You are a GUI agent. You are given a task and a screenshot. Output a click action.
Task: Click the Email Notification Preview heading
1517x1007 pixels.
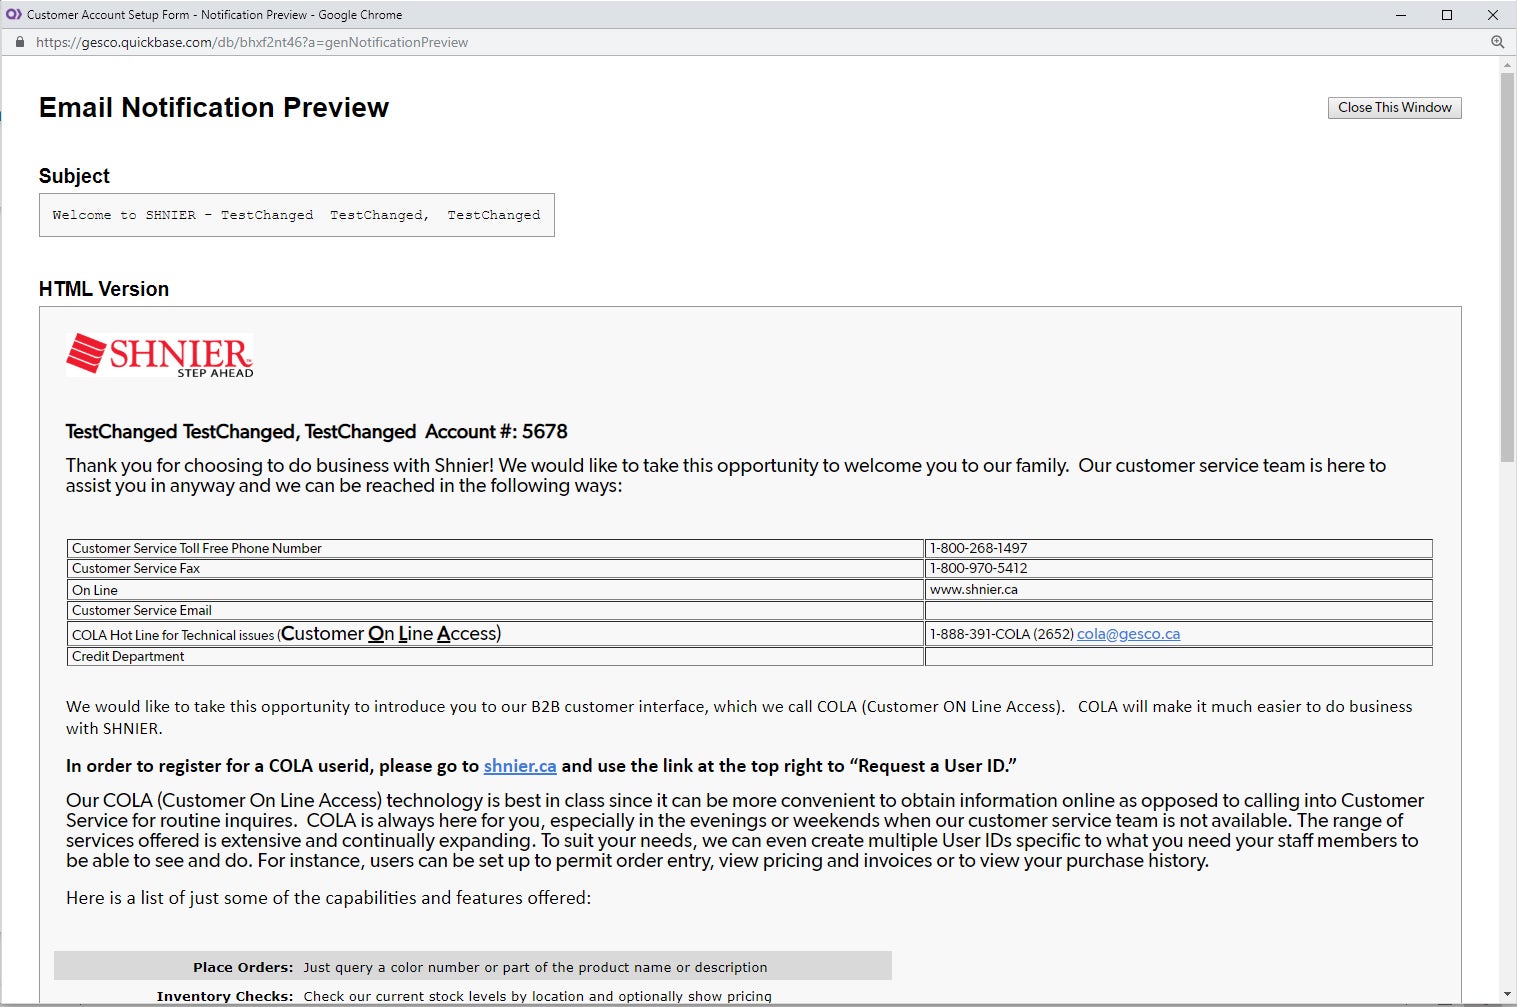click(x=214, y=107)
